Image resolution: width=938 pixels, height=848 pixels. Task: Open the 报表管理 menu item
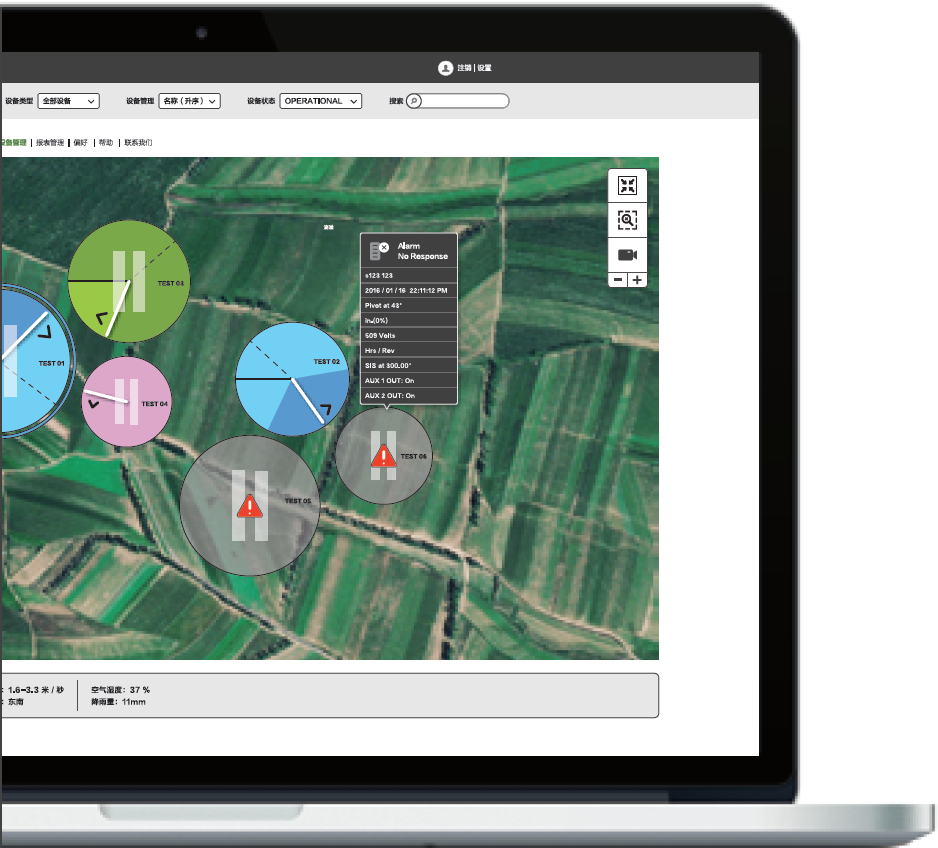click(50, 143)
